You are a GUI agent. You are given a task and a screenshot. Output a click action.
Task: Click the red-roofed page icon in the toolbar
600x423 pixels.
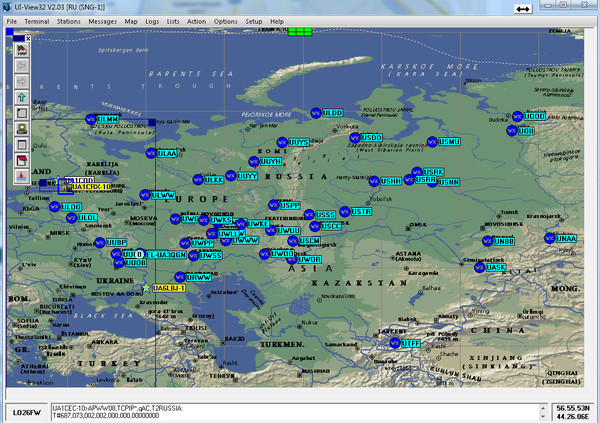click(22, 160)
